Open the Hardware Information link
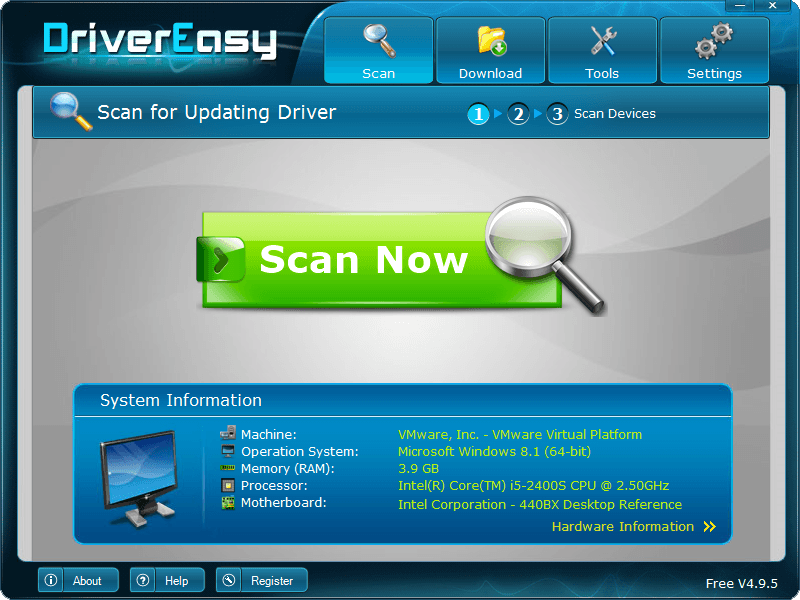 pos(622,527)
